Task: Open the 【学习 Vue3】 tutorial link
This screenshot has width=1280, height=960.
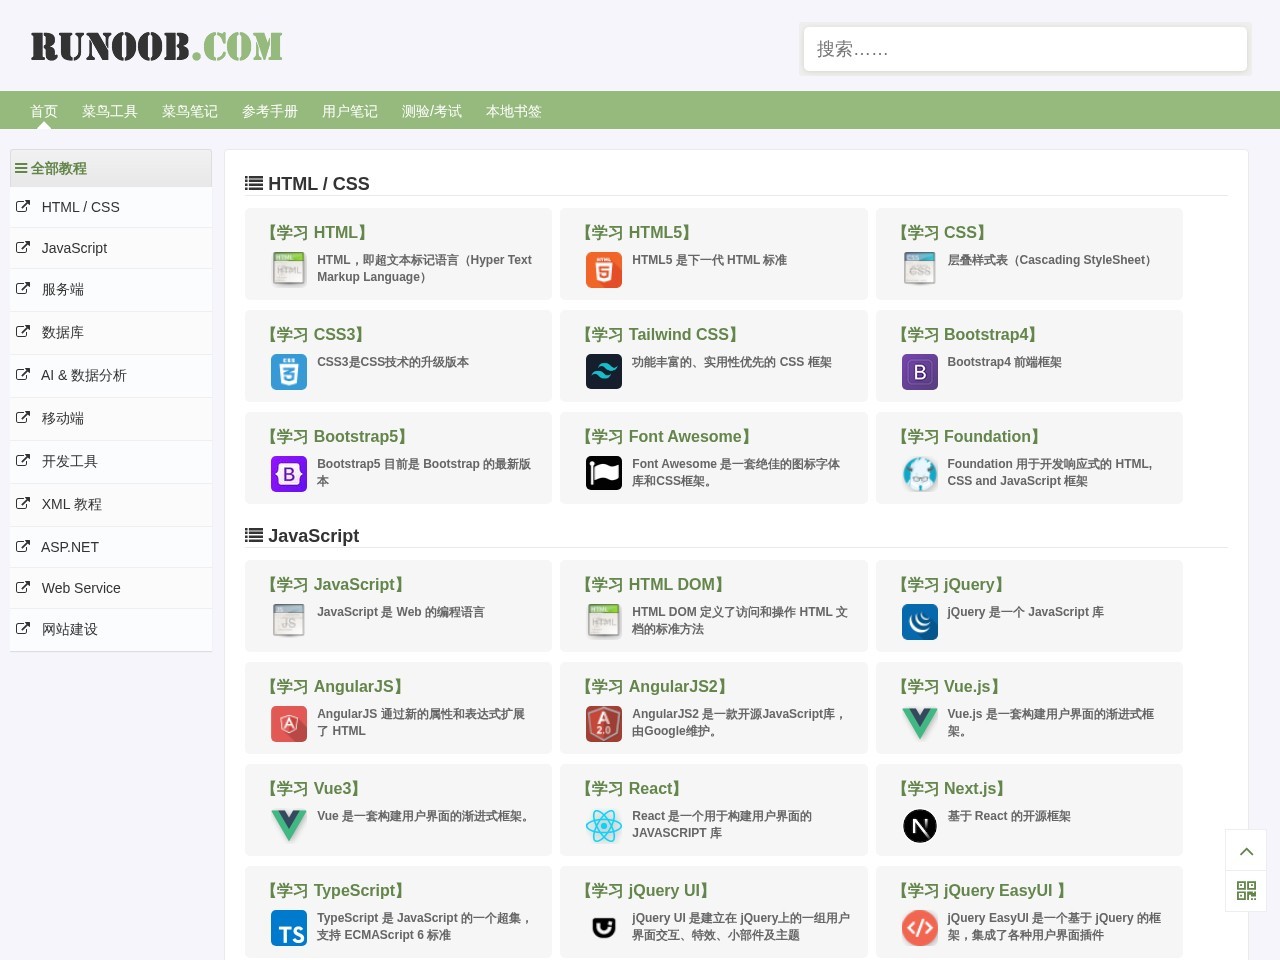Action: tap(315, 789)
